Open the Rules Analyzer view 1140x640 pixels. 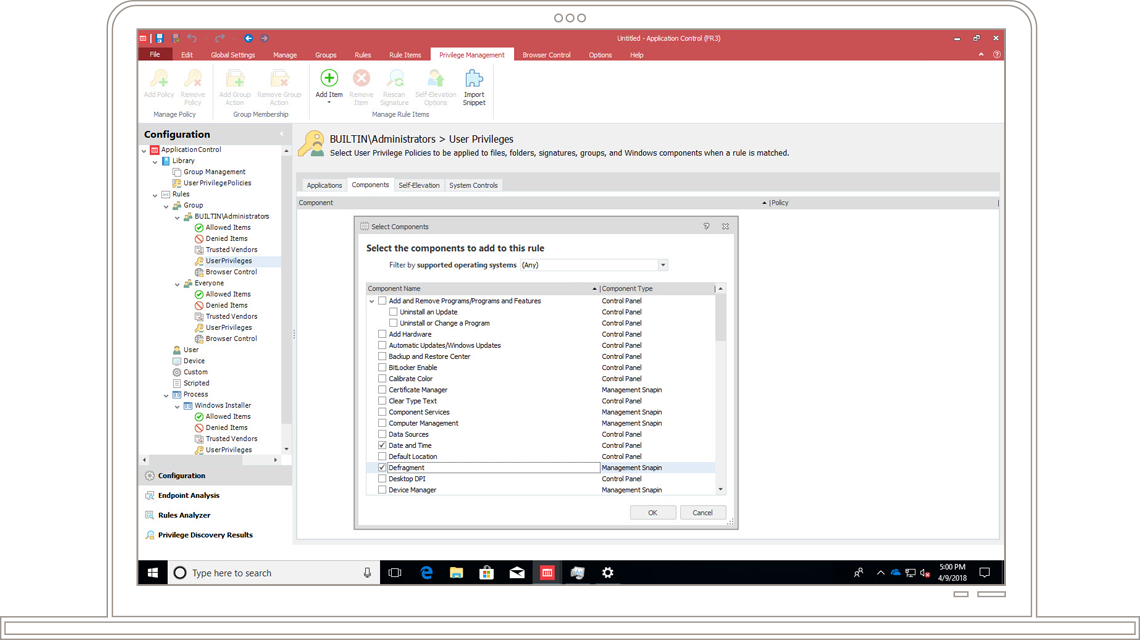coord(184,515)
